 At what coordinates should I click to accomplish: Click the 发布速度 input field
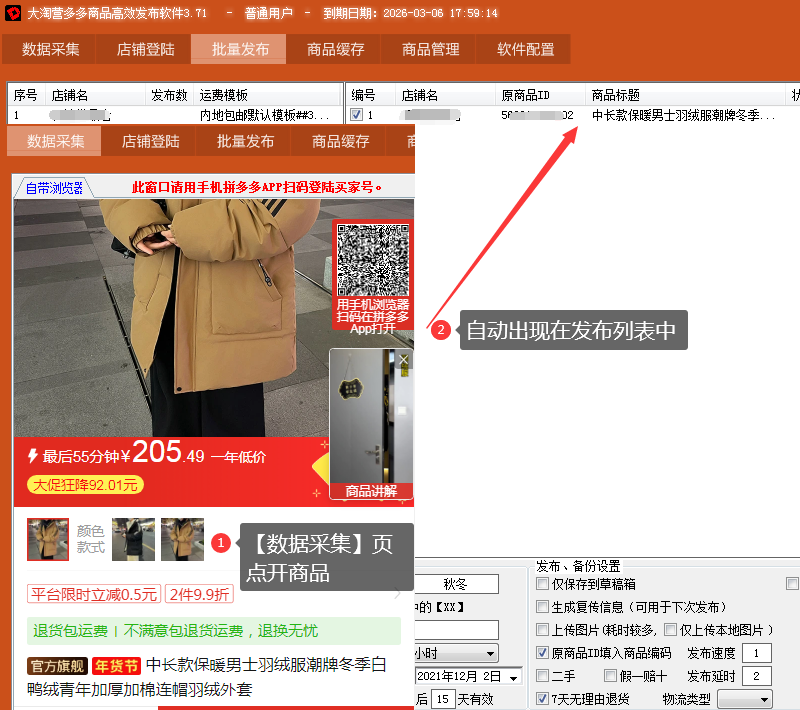(756, 653)
